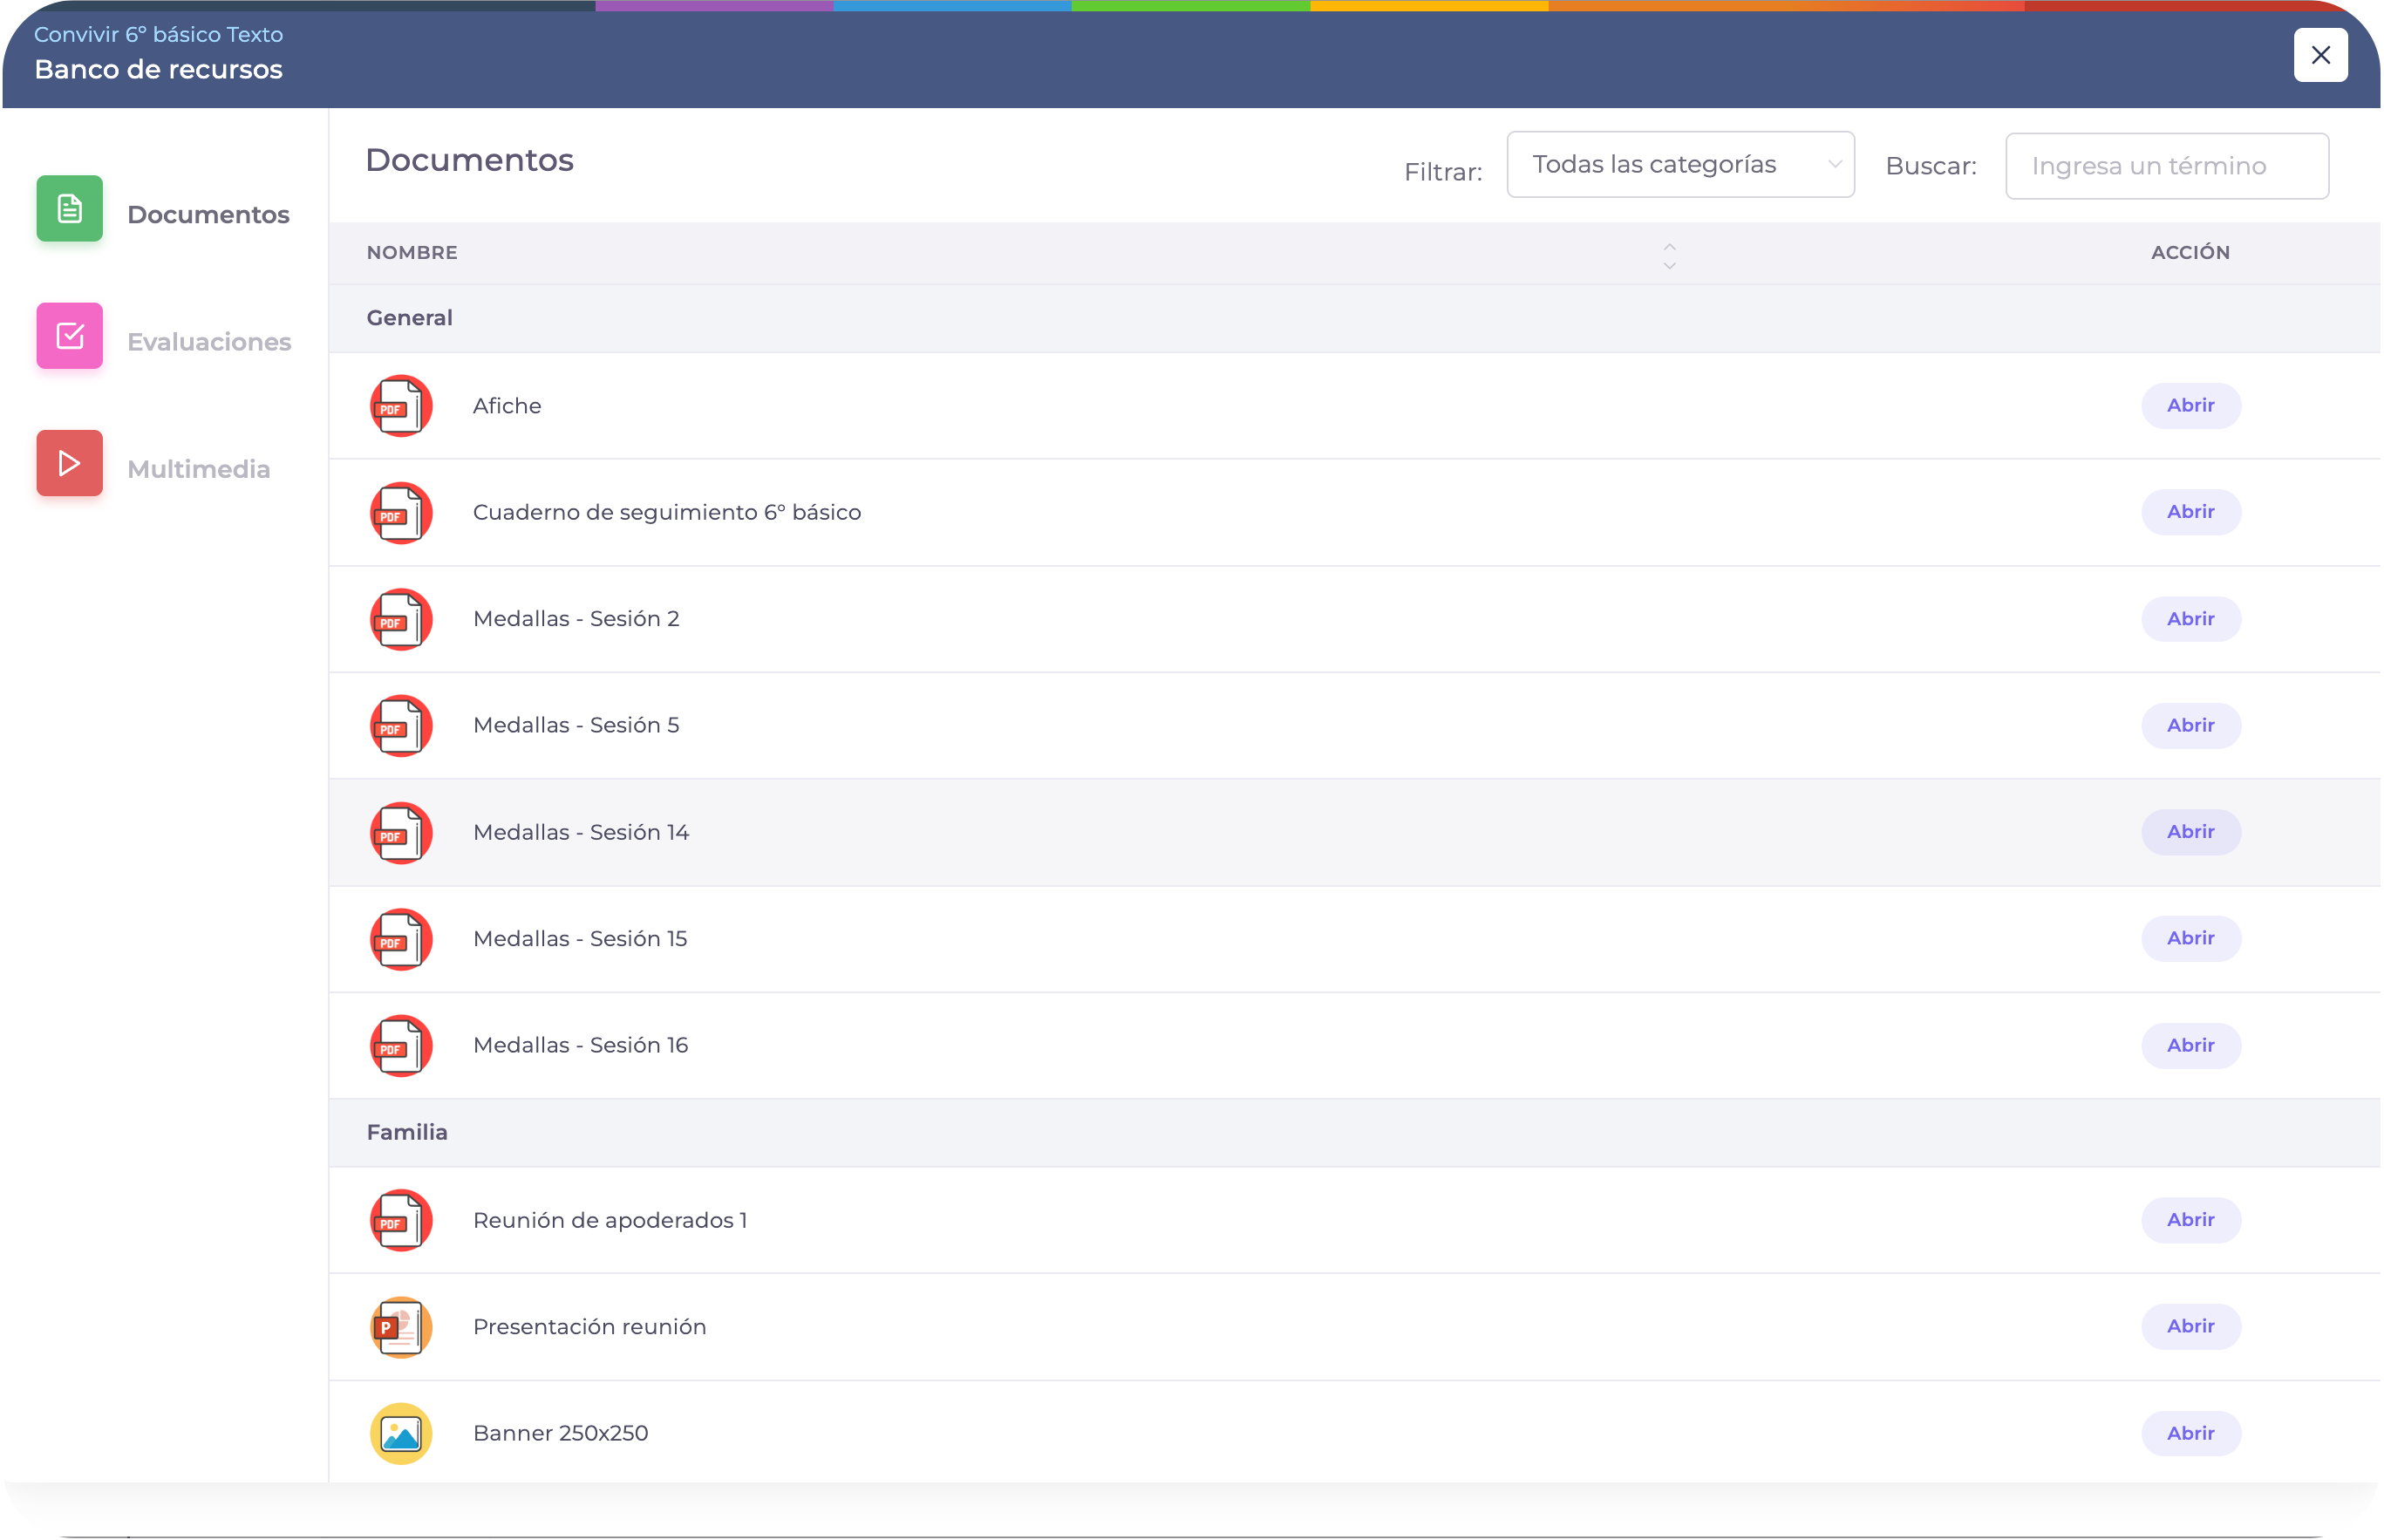Switch to the Documentos section label
Viewport: 2384px width, 1540px height.
(208, 215)
